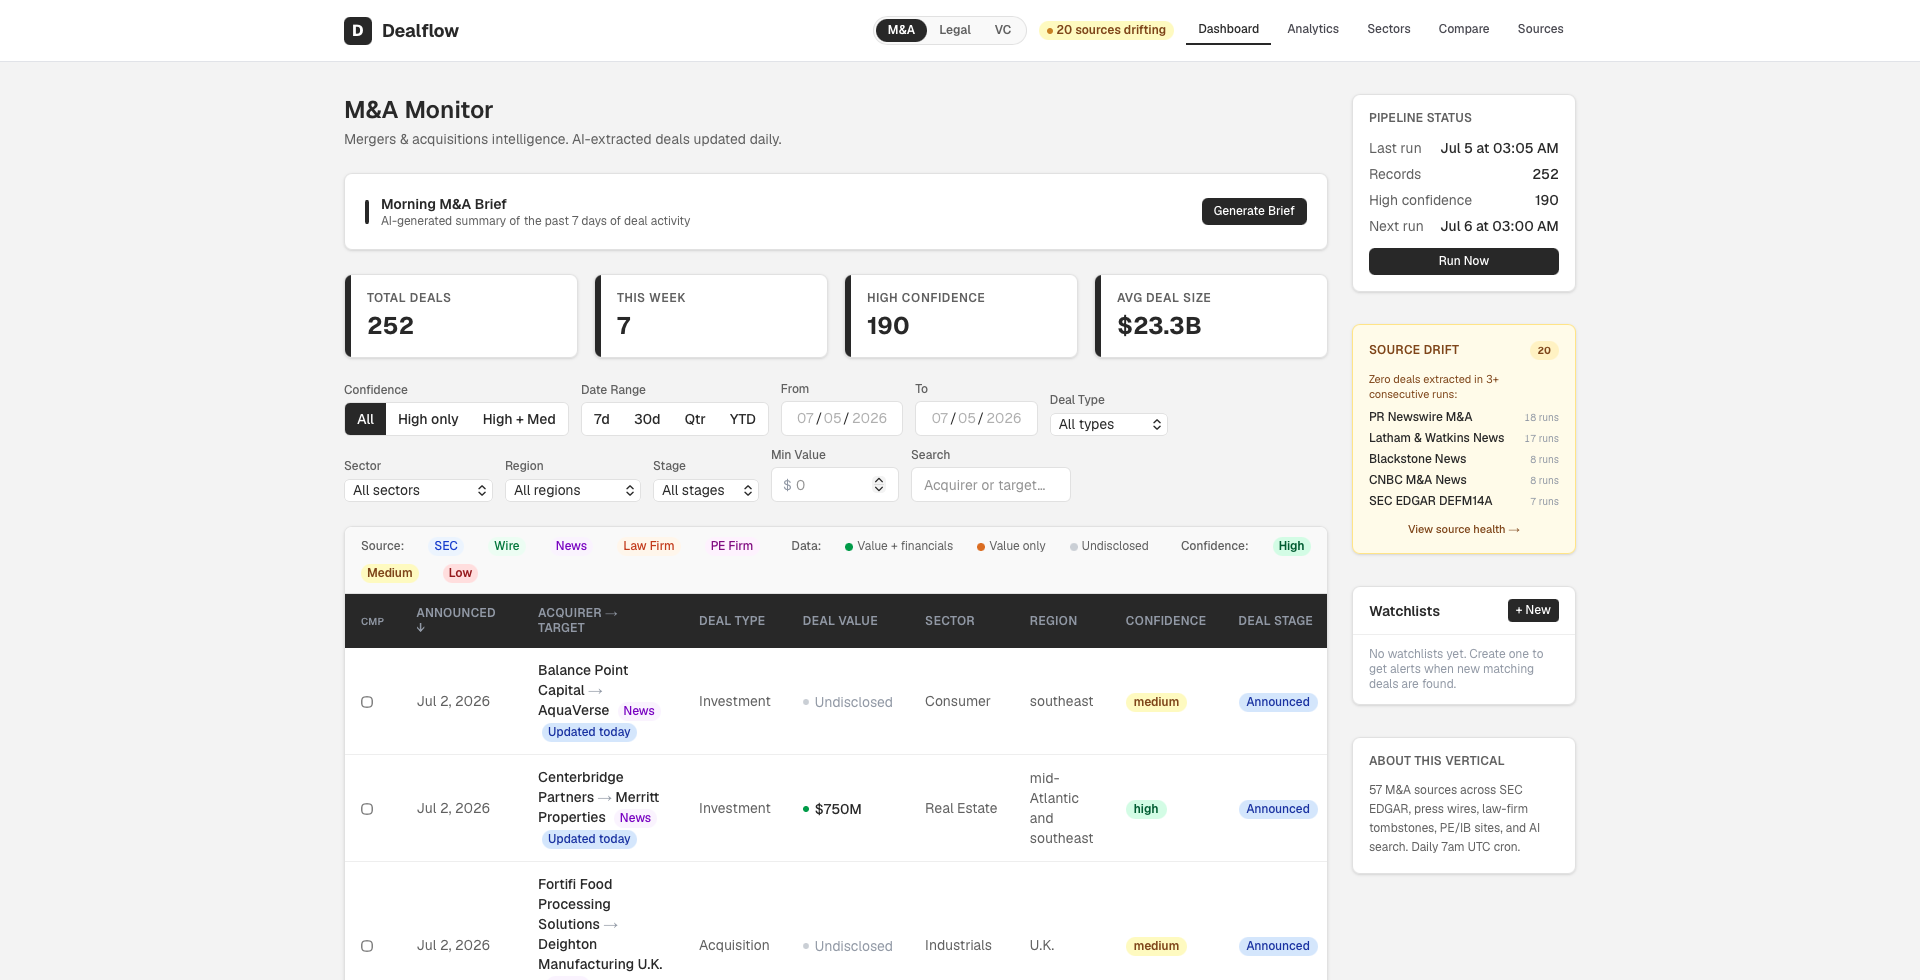Create a new watchlist with + New
This screenshot has height=980, width=1920.
1533,610
